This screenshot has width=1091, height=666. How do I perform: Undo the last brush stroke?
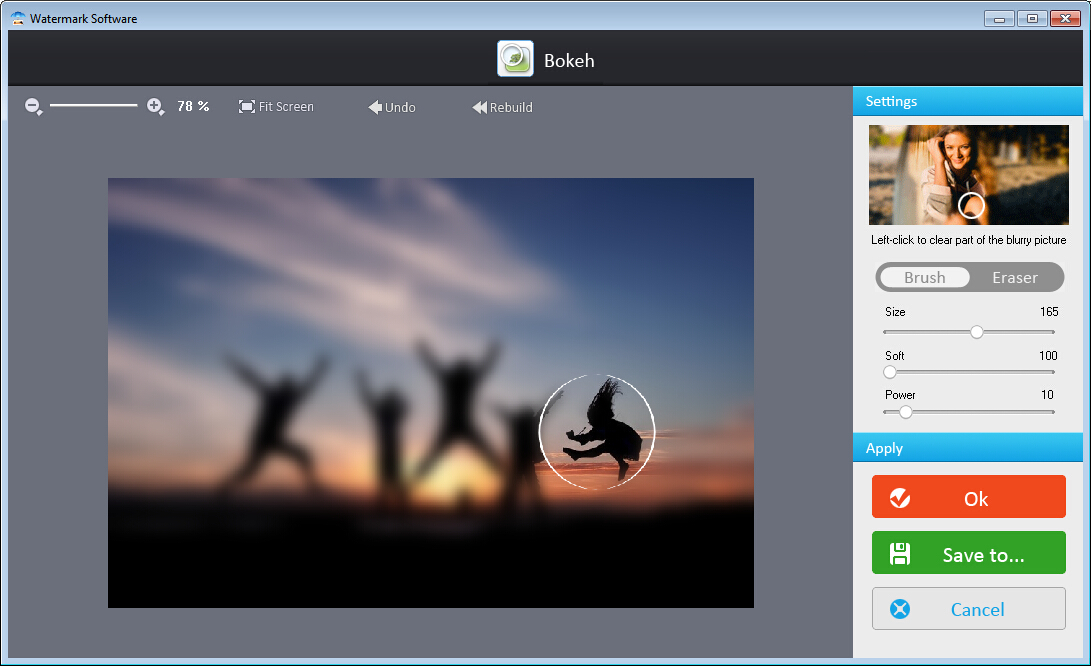tap(392, 107)
